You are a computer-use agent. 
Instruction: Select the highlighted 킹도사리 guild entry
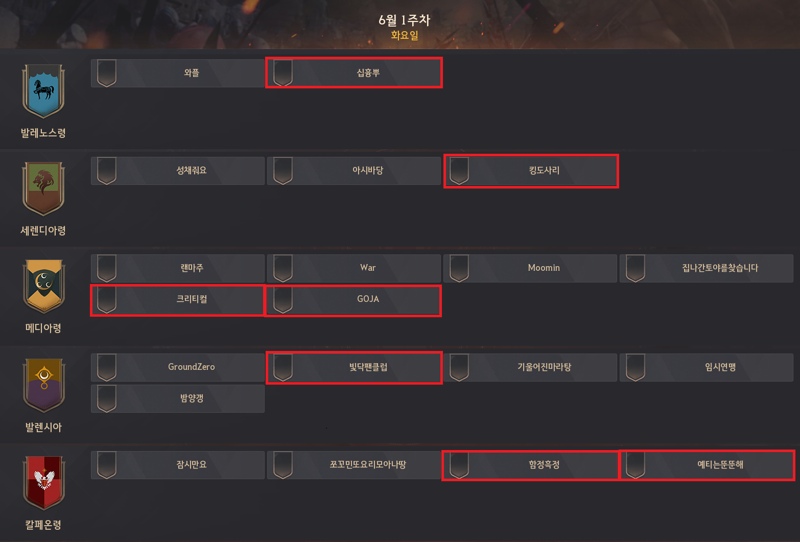(x=531, y=171)
